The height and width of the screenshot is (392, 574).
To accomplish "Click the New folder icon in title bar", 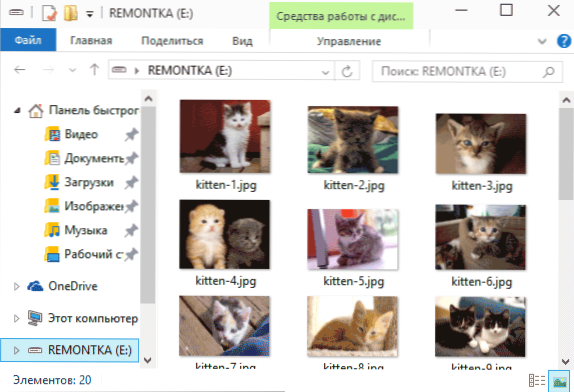I will click(x=70, y=13).
